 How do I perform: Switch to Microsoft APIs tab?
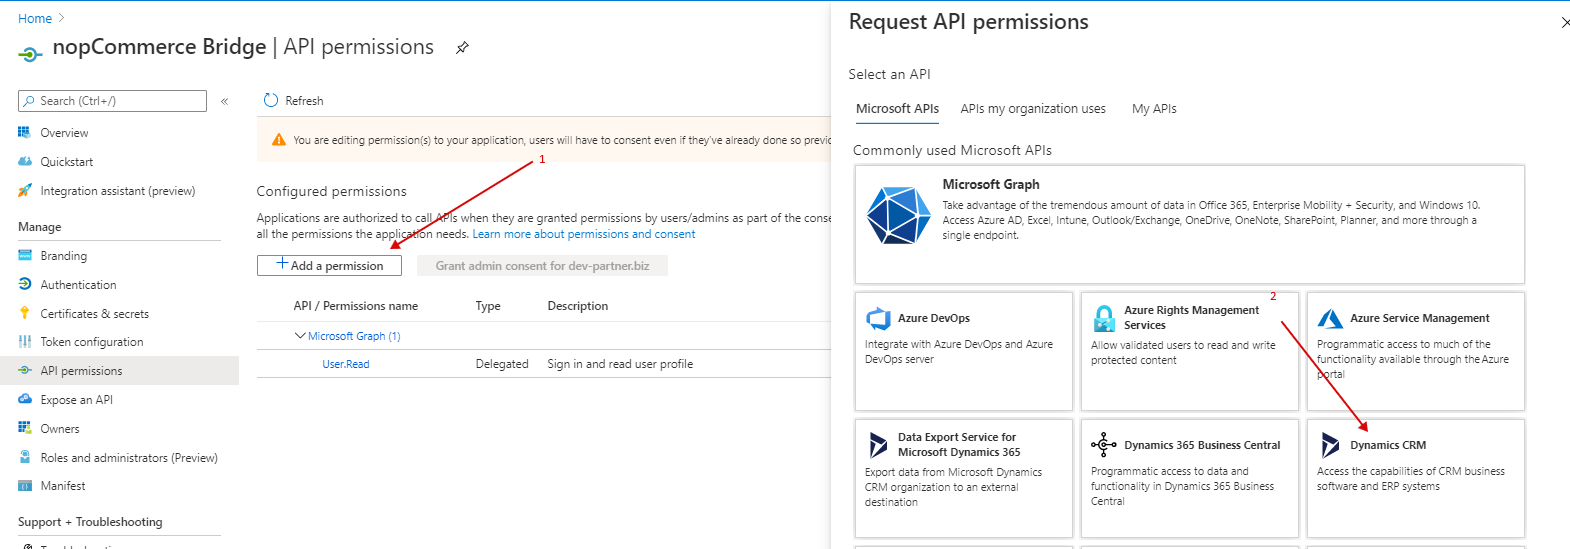[x=897, y=109]
